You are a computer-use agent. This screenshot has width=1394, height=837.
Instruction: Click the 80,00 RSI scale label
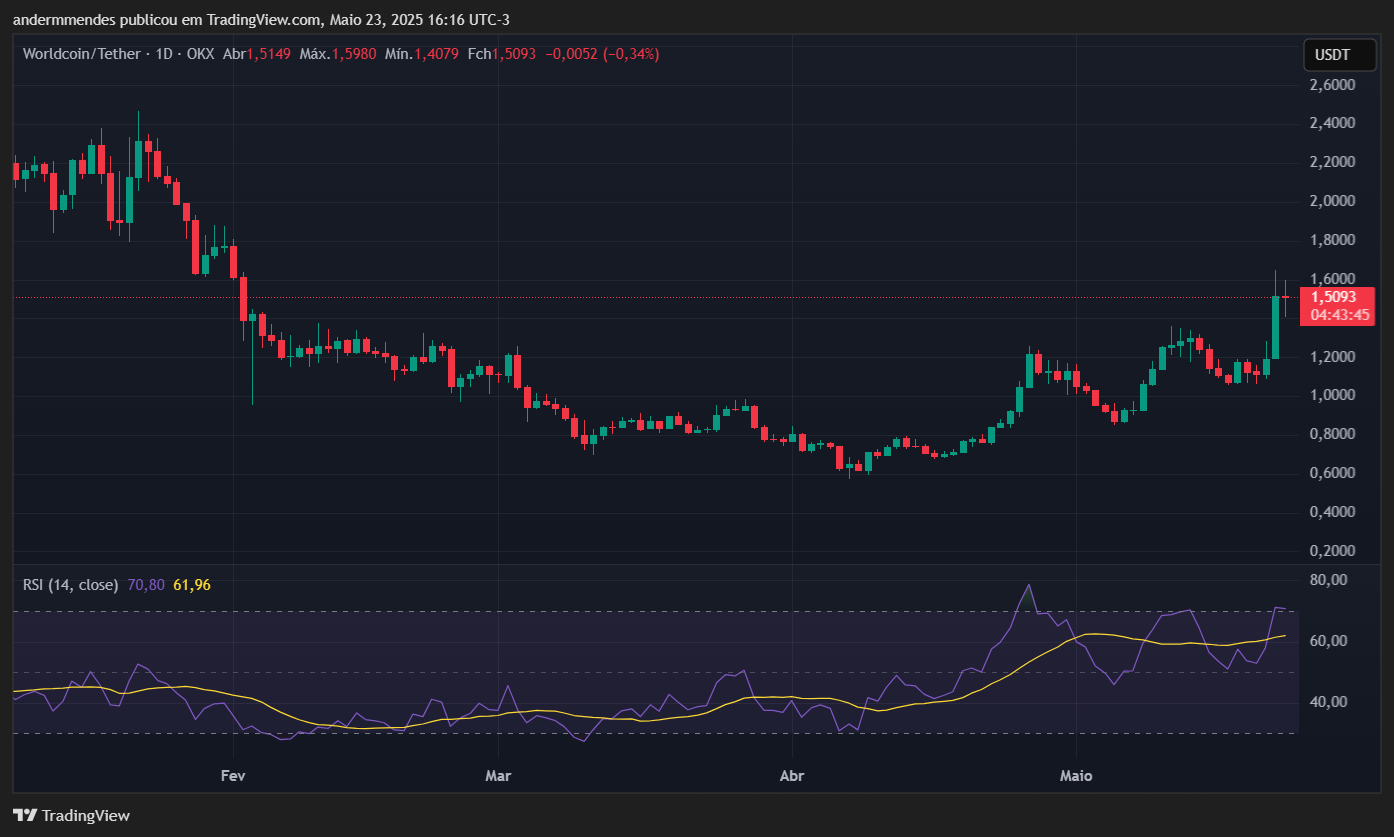point(1328,579)
